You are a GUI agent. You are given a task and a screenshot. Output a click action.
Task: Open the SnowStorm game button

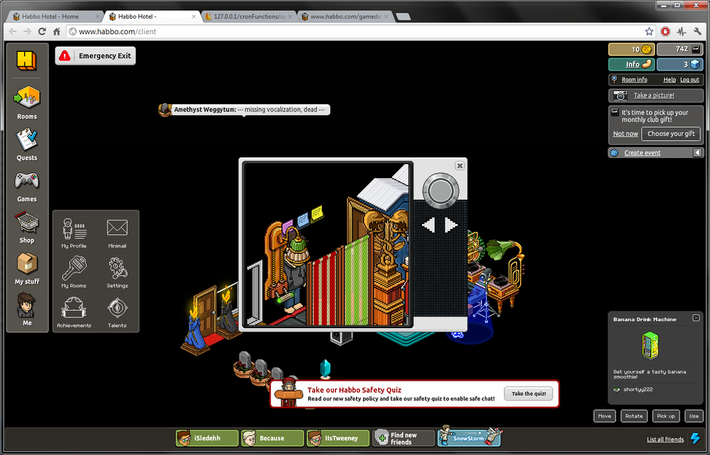tap(470, 437)
